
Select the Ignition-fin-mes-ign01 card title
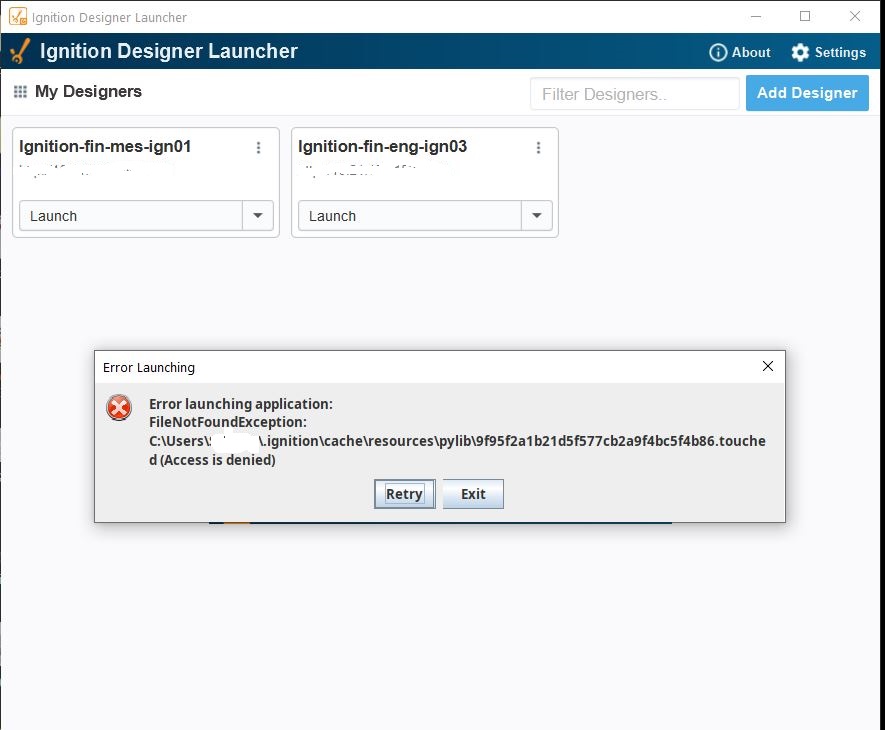pyautogui.click(x=105, y=147)
